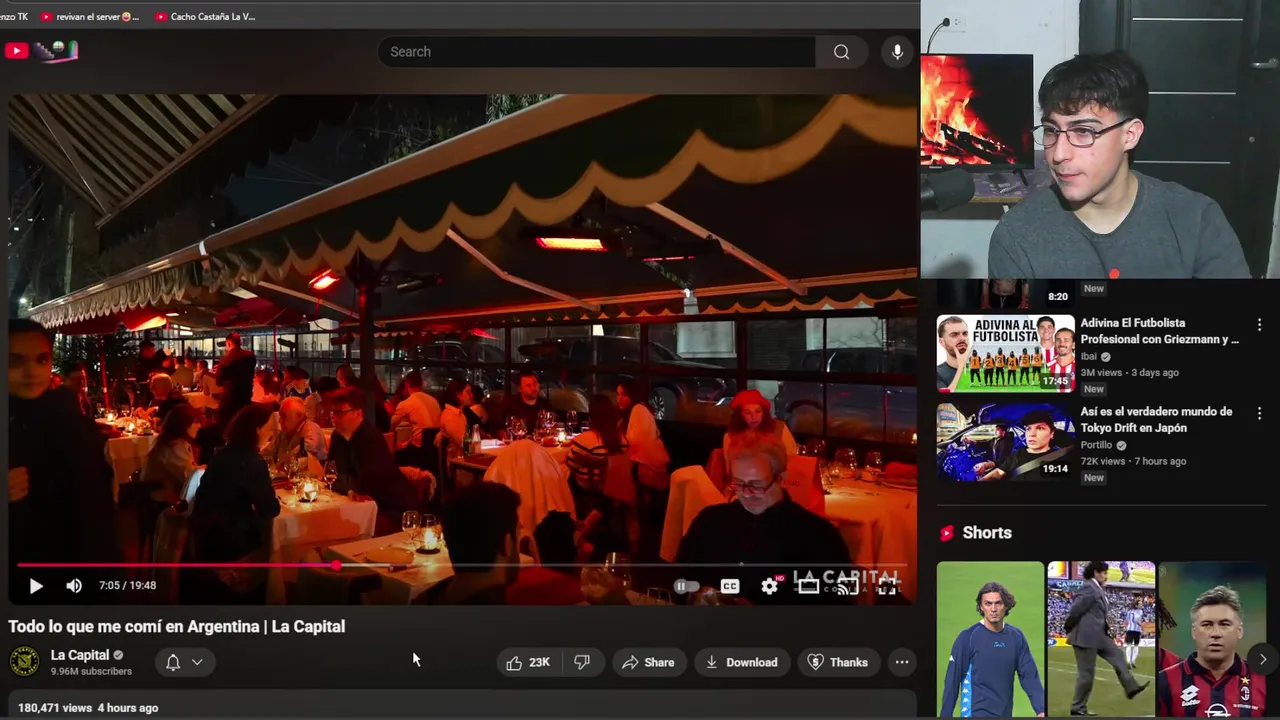Click the magnifier search button
1280x720 pixels.
click(841, 52)
